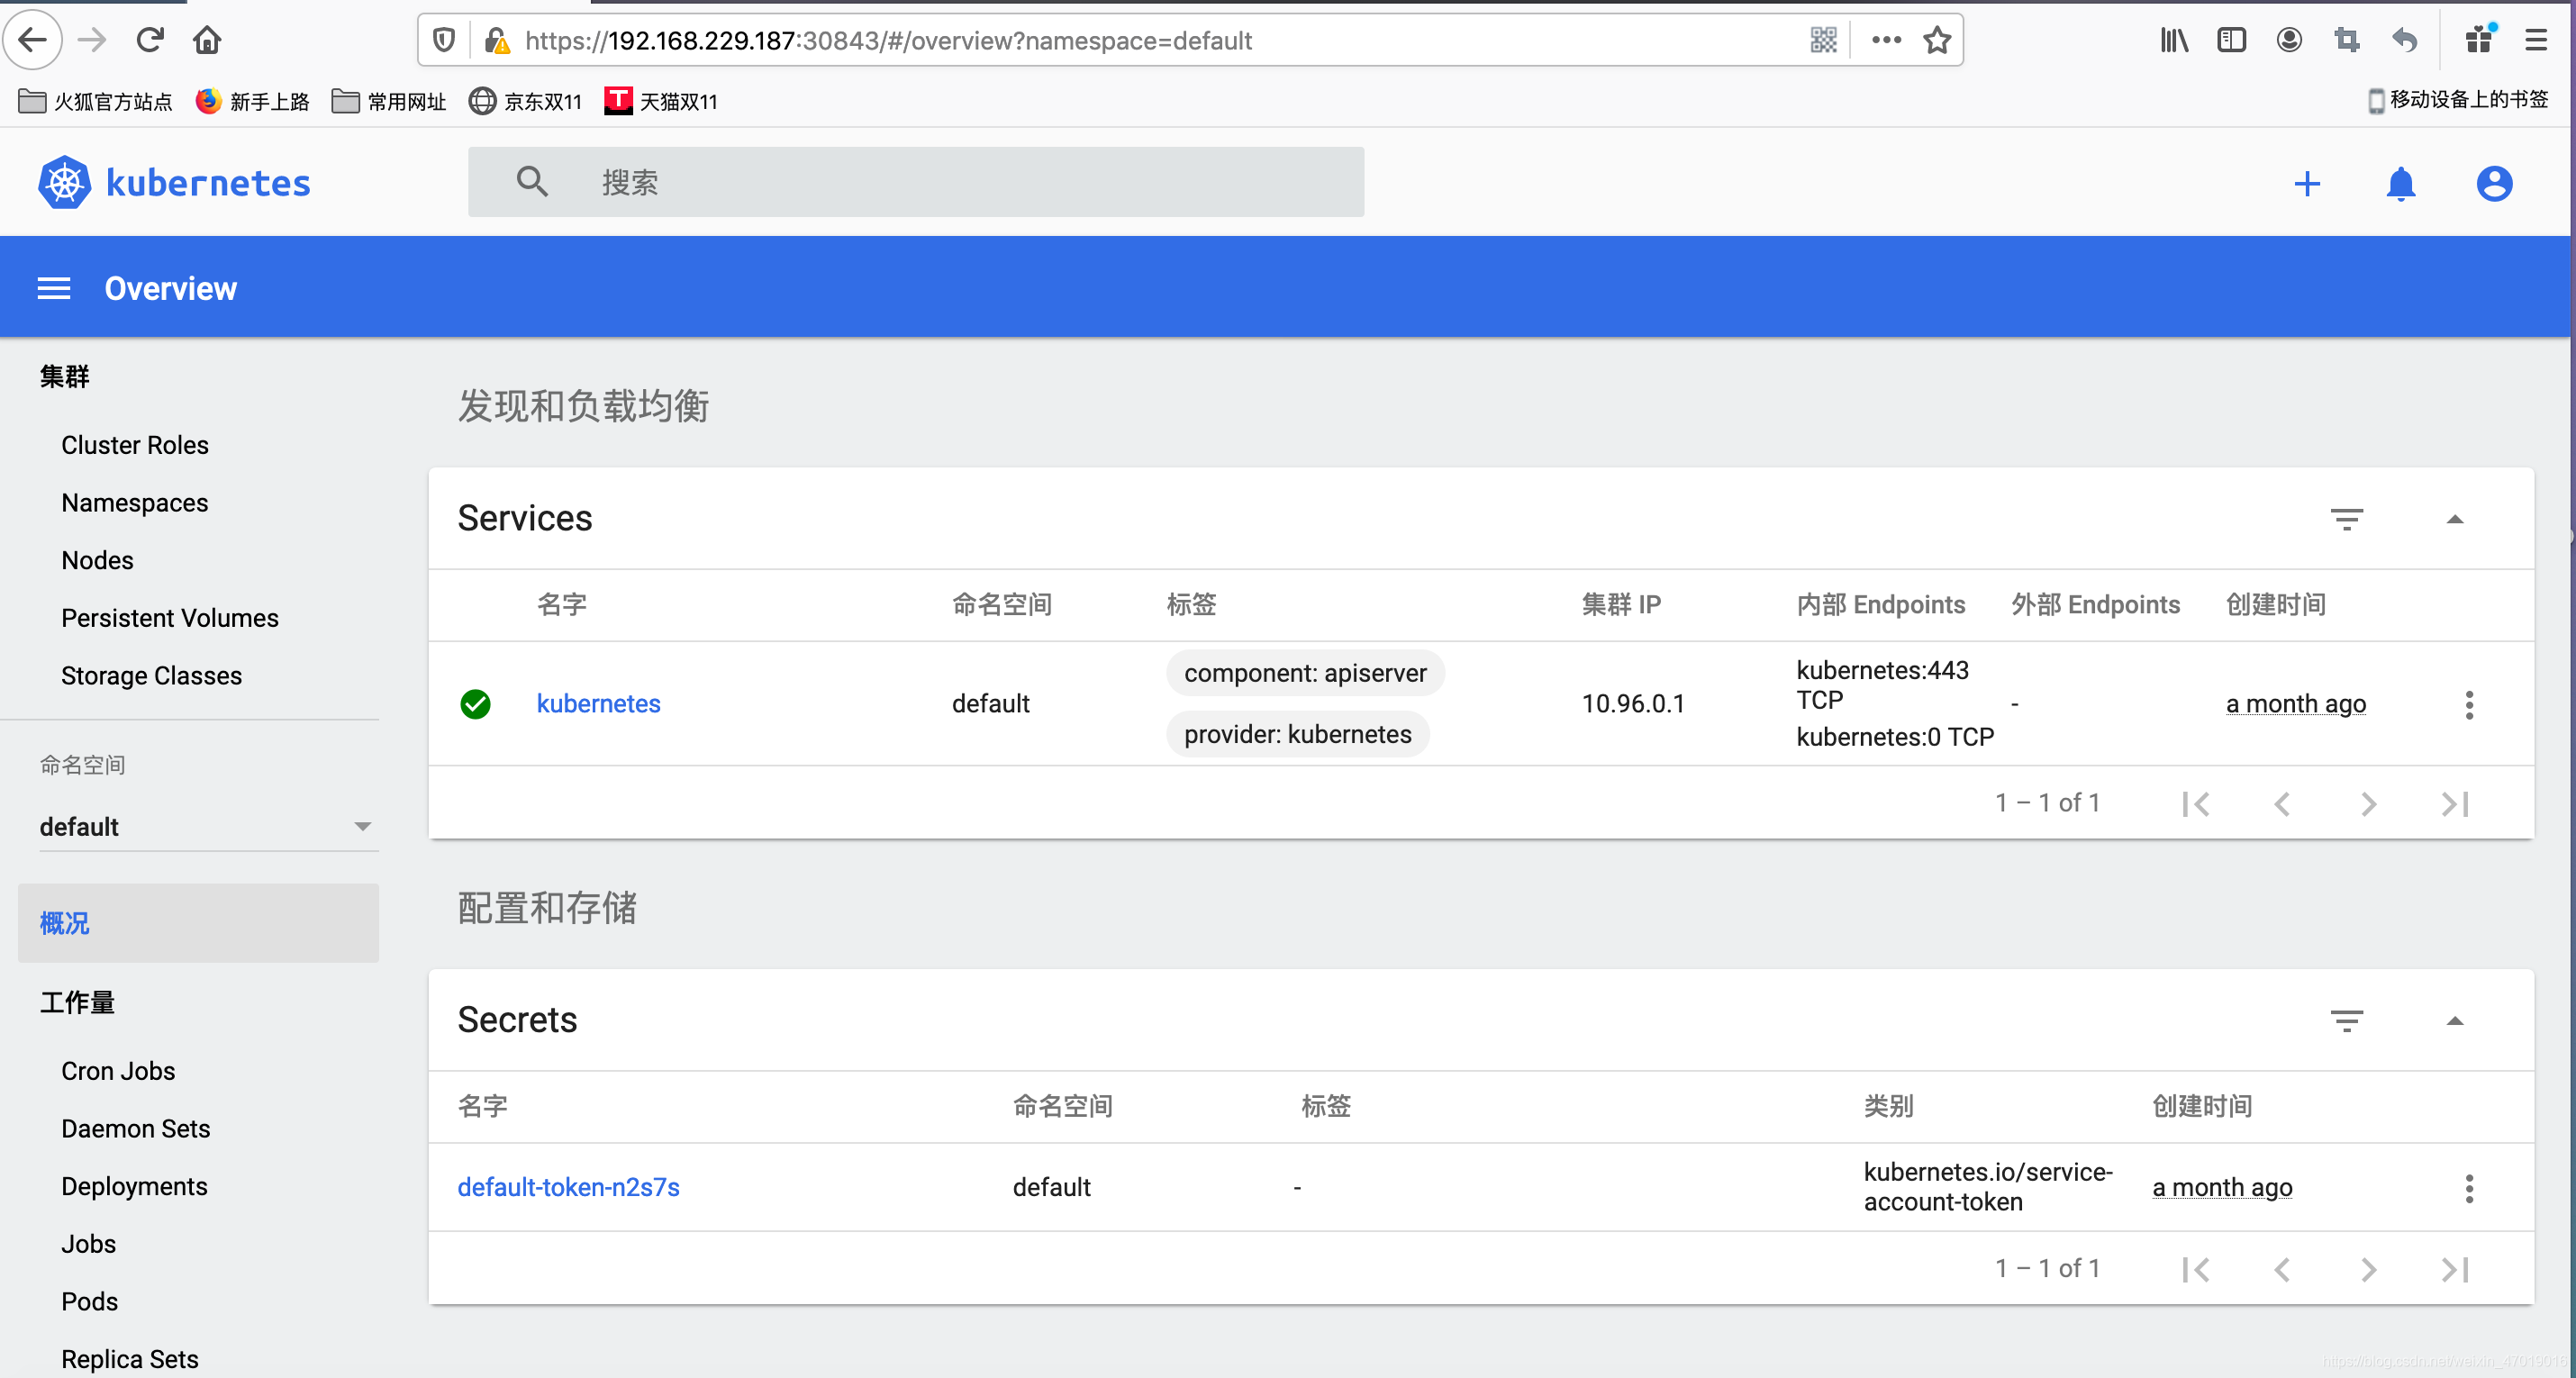Reload the dashboard page

pos(150,40)
